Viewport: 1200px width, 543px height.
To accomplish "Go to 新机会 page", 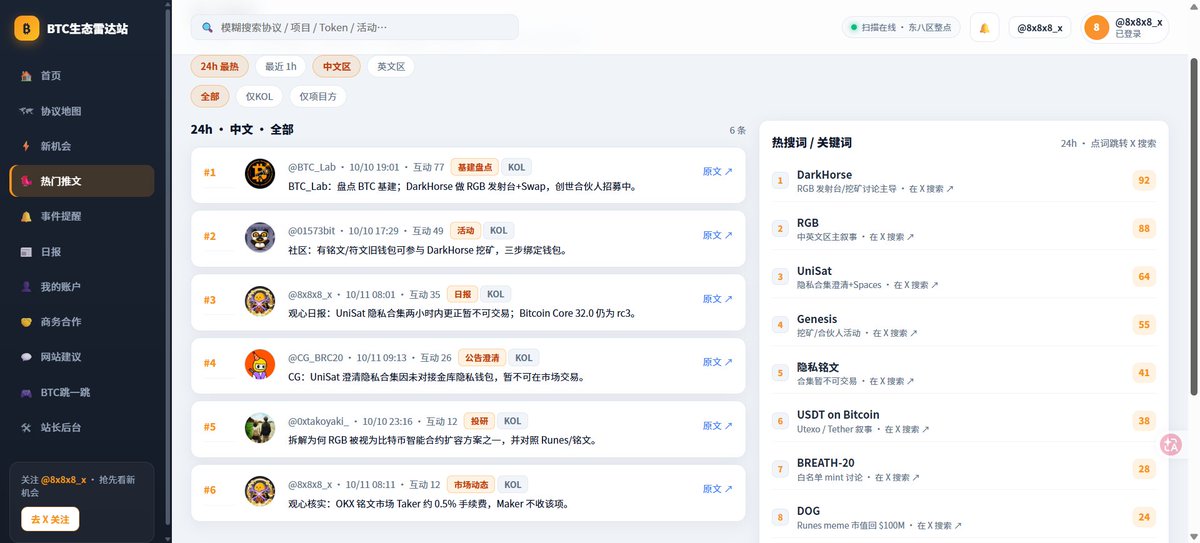I will coord(81,146).
